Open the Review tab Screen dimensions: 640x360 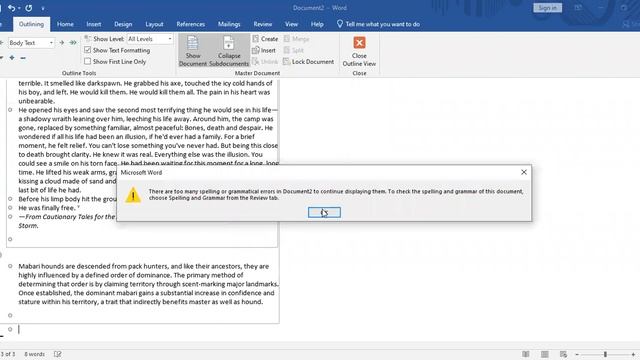click(x=262, y=24)
